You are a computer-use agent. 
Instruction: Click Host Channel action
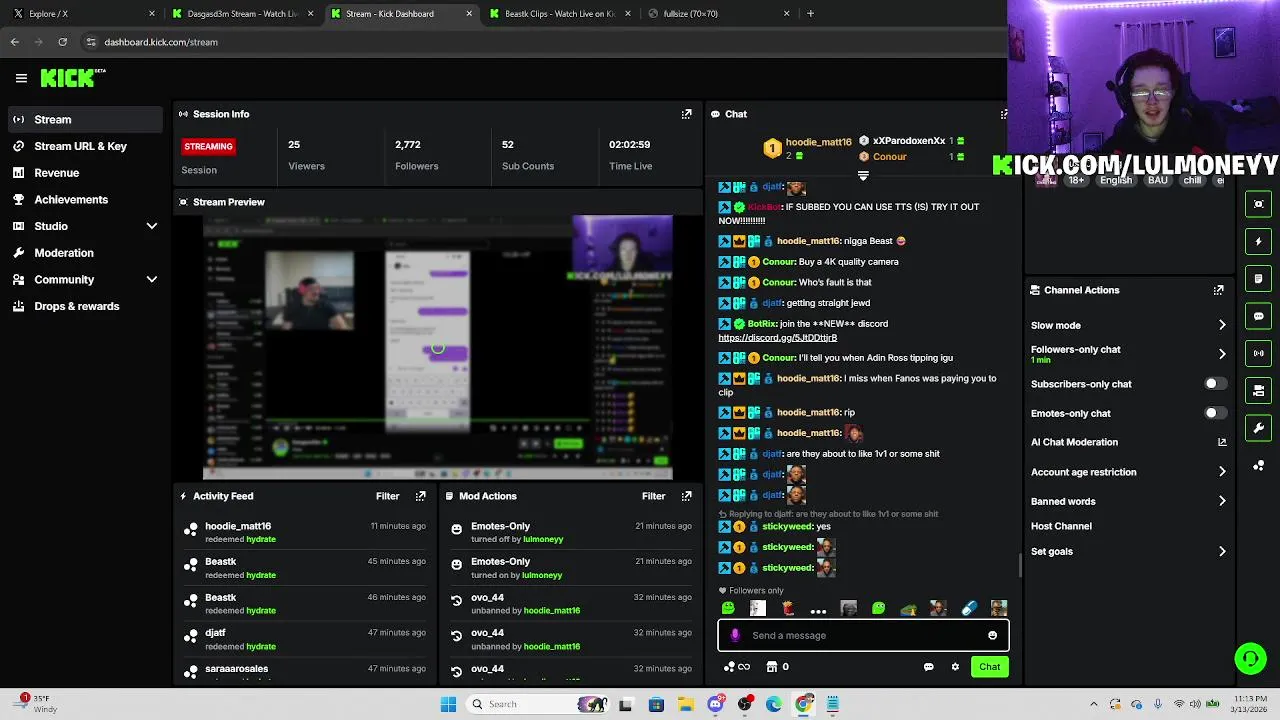coord(1061,526)
